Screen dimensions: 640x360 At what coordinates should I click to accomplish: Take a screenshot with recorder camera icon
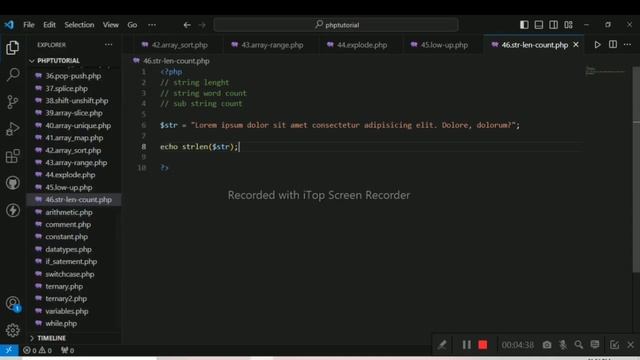(547, 345)
